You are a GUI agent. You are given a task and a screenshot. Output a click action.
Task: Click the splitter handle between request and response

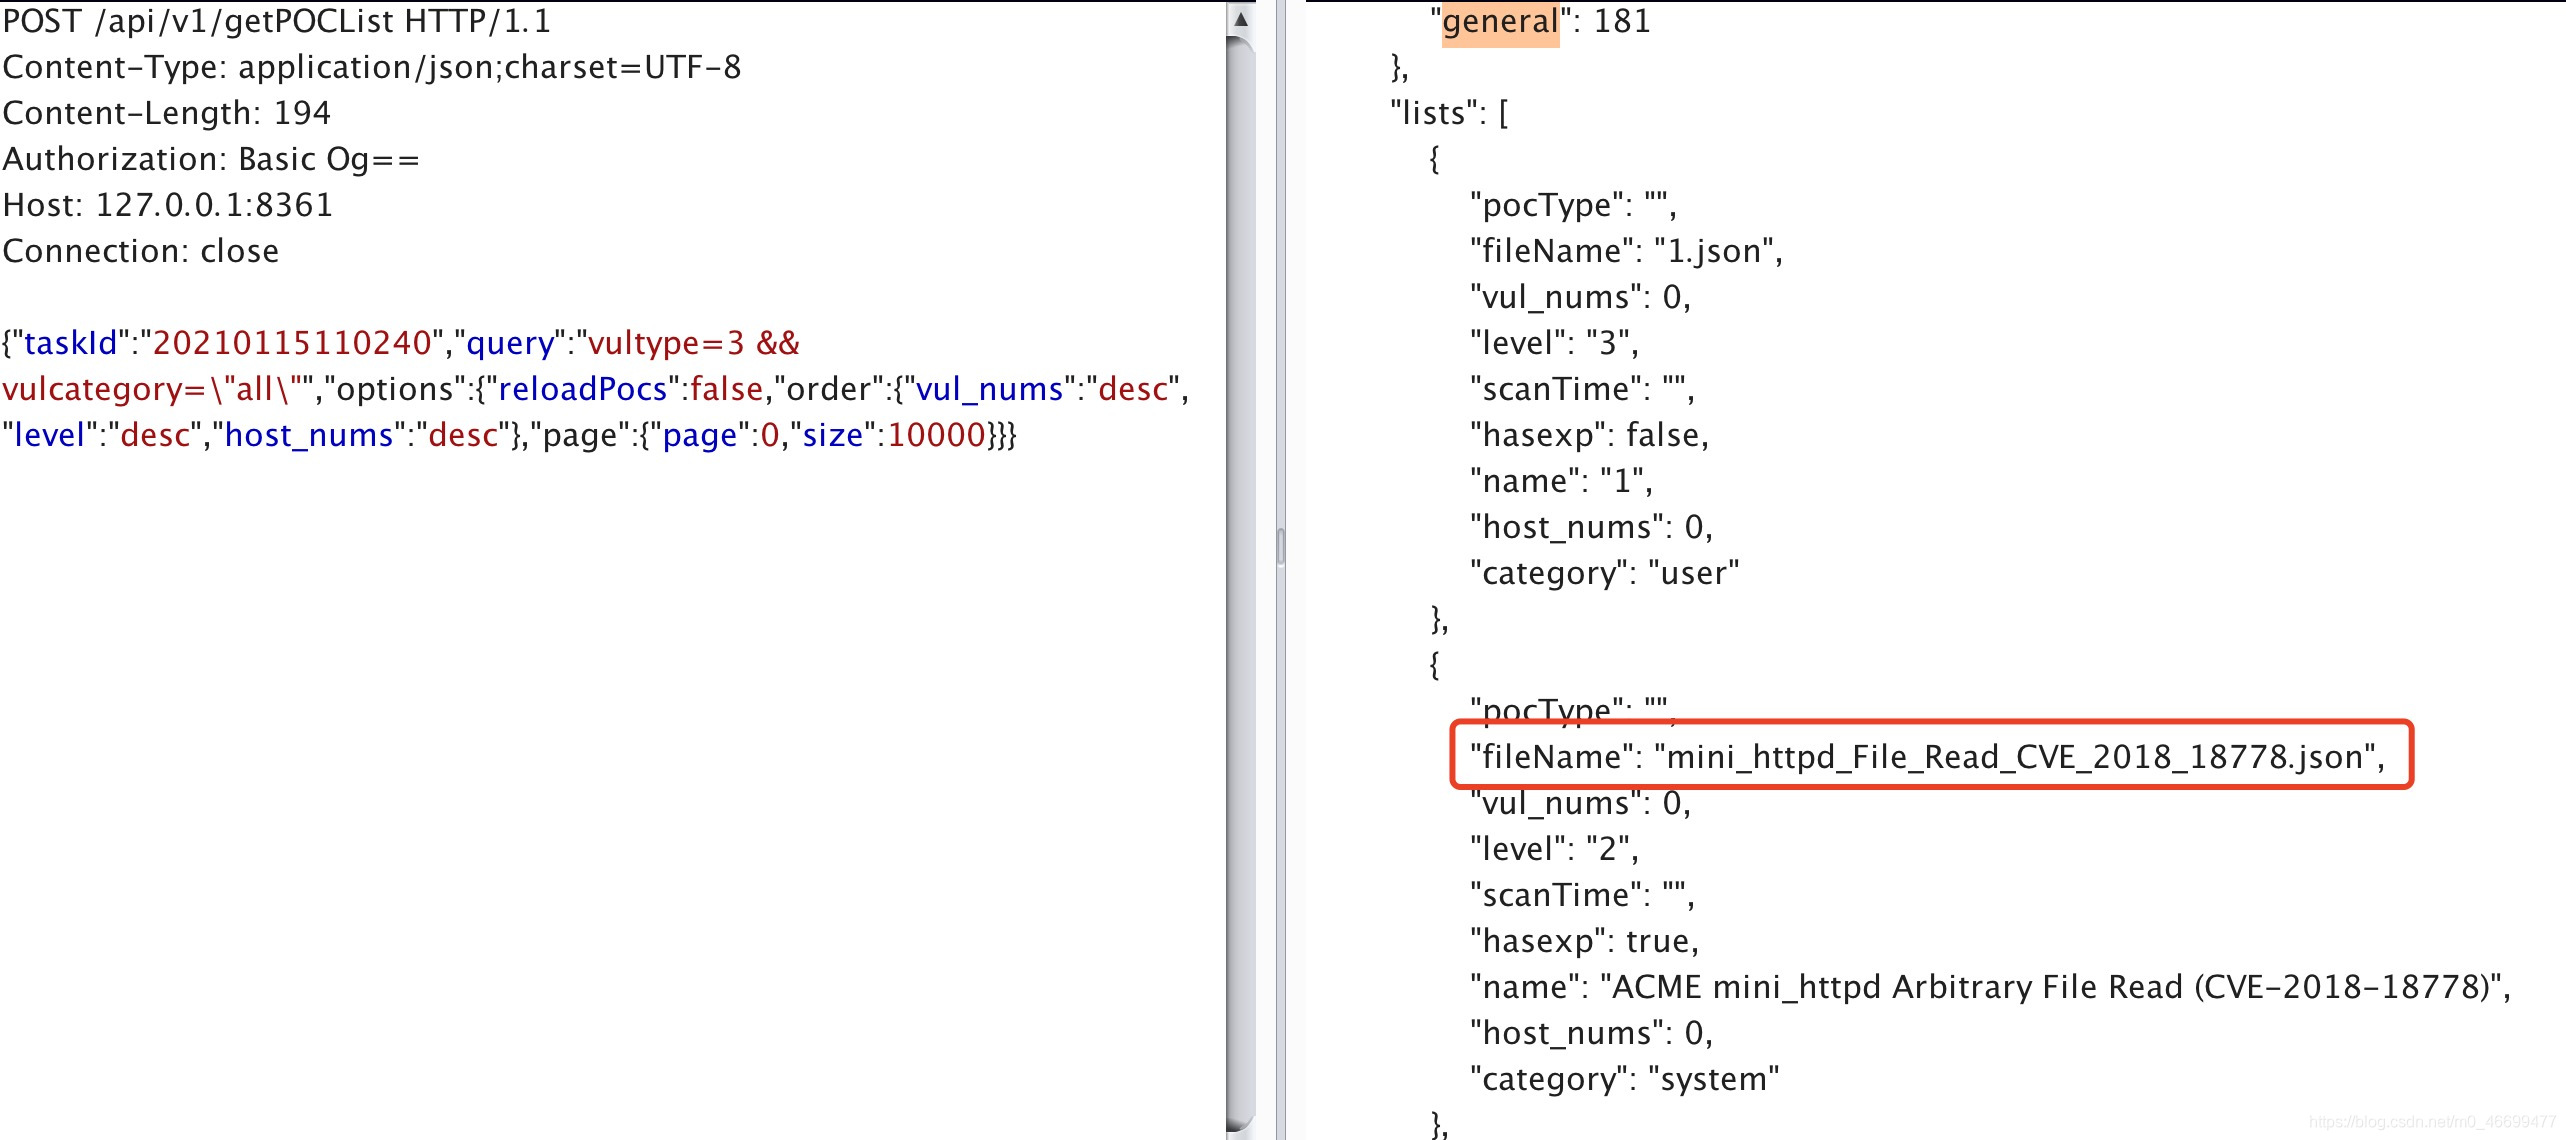coord(1281,547)
